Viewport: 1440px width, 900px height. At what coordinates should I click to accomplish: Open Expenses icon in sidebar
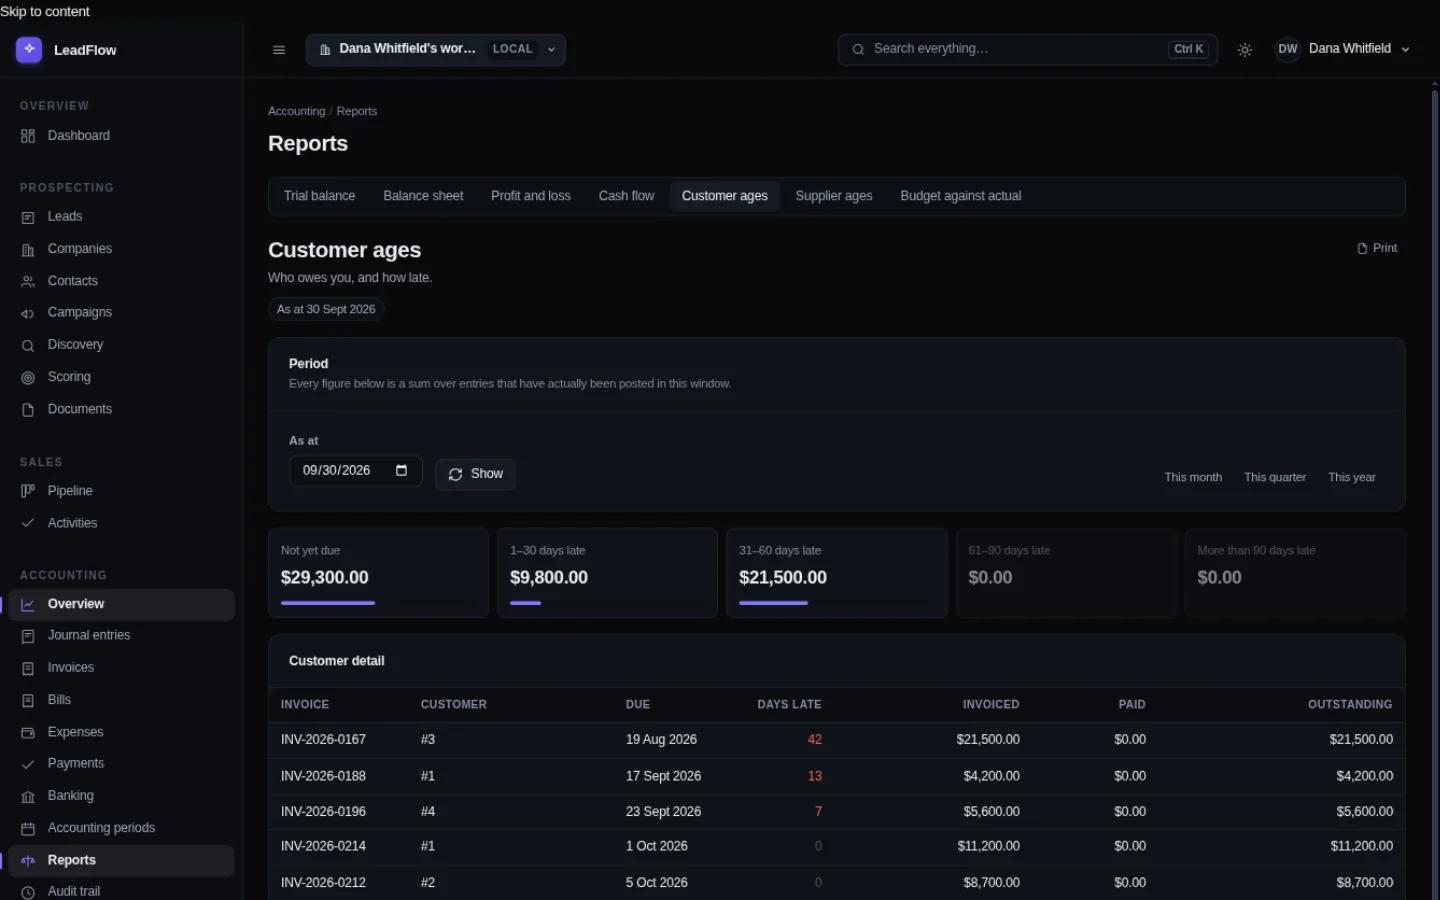click(x=28, y=733)
